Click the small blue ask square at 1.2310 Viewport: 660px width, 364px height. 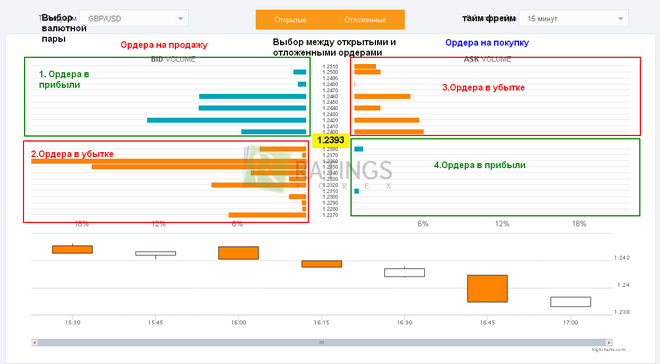coord(357,191)
